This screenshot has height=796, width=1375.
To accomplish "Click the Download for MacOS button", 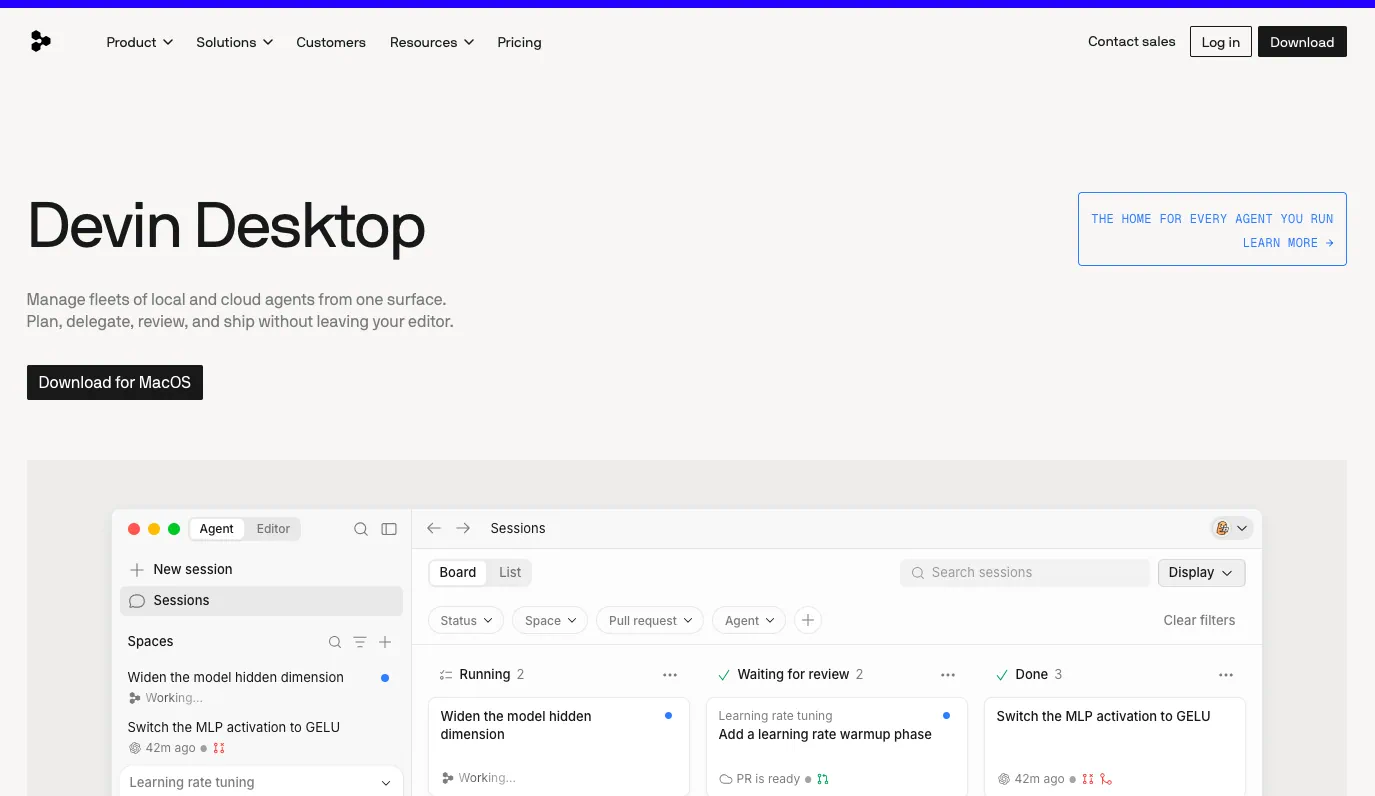I will point(115,383).
